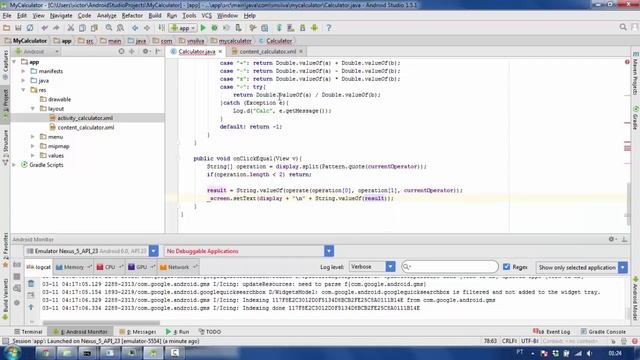Click the Help question mark icon

click(x=329, y=28)
